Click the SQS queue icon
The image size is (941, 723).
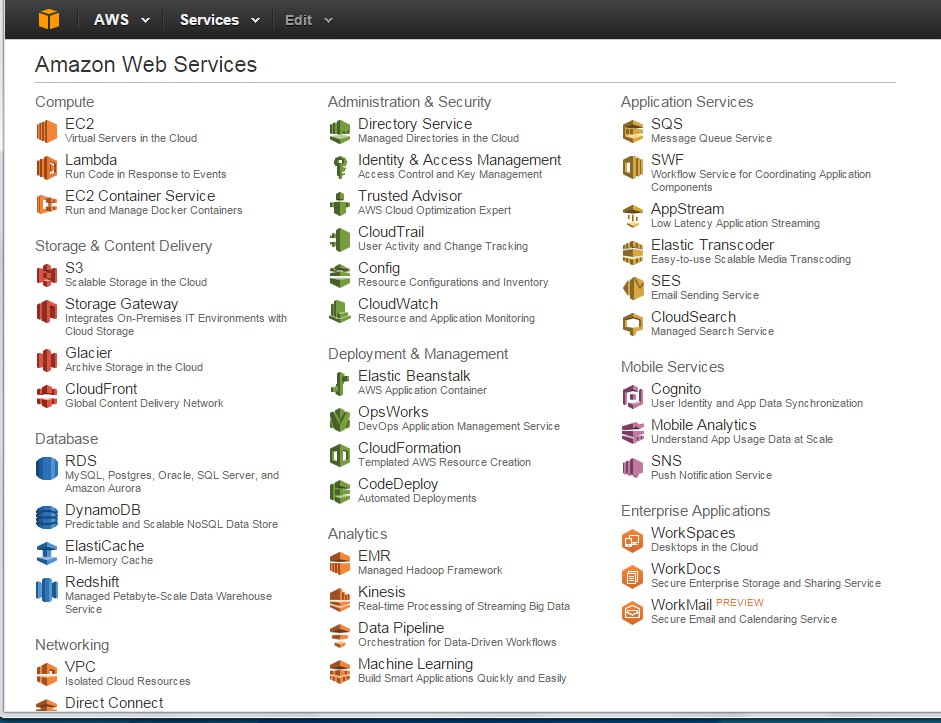click(x=632, y=130)
